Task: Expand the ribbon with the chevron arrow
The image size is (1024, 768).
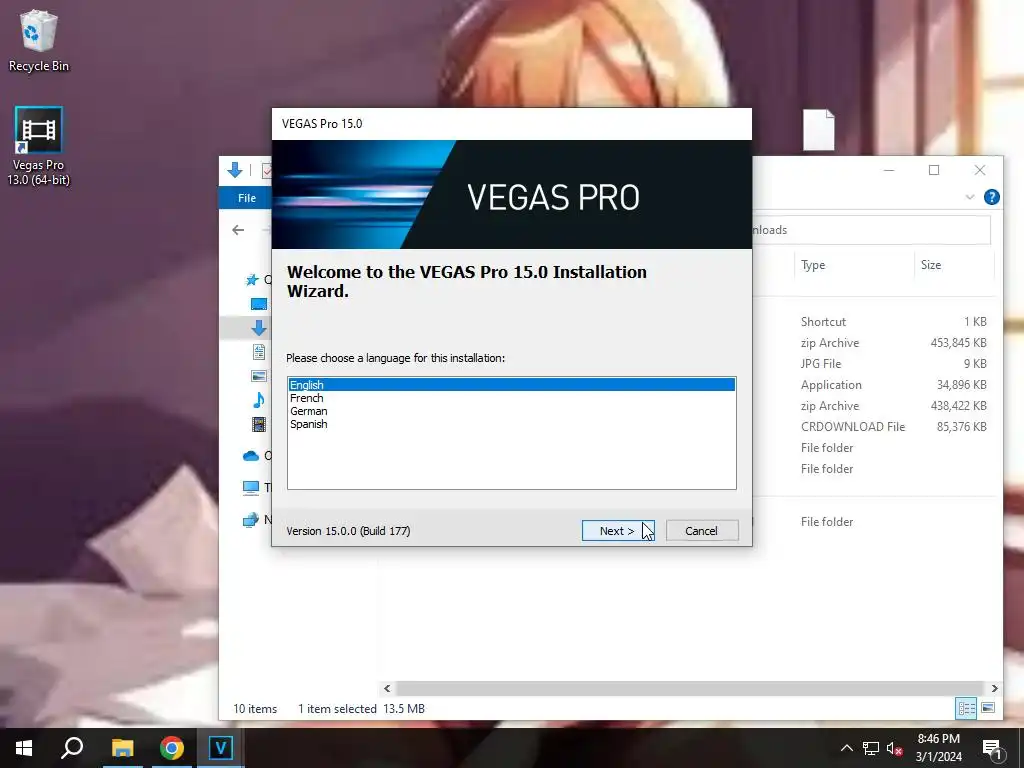Action: (970, 197)
